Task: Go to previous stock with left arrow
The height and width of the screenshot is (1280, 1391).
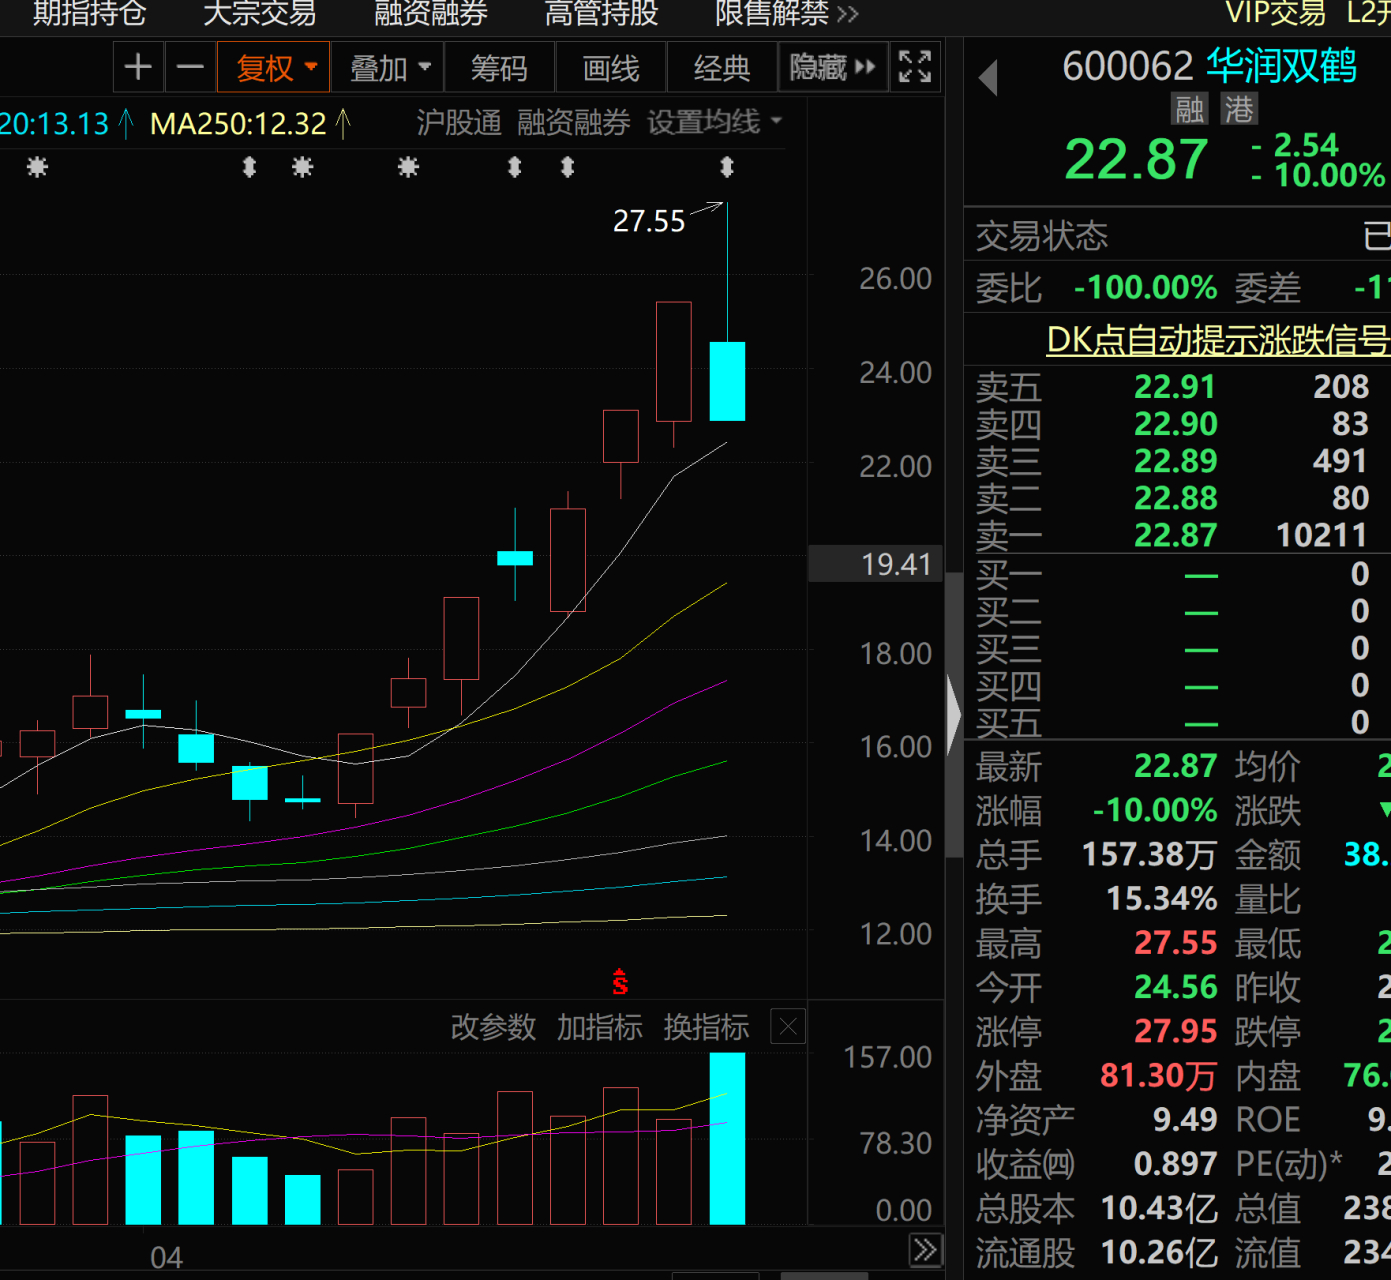Action: pyautogui.click(x=988, y=77)
